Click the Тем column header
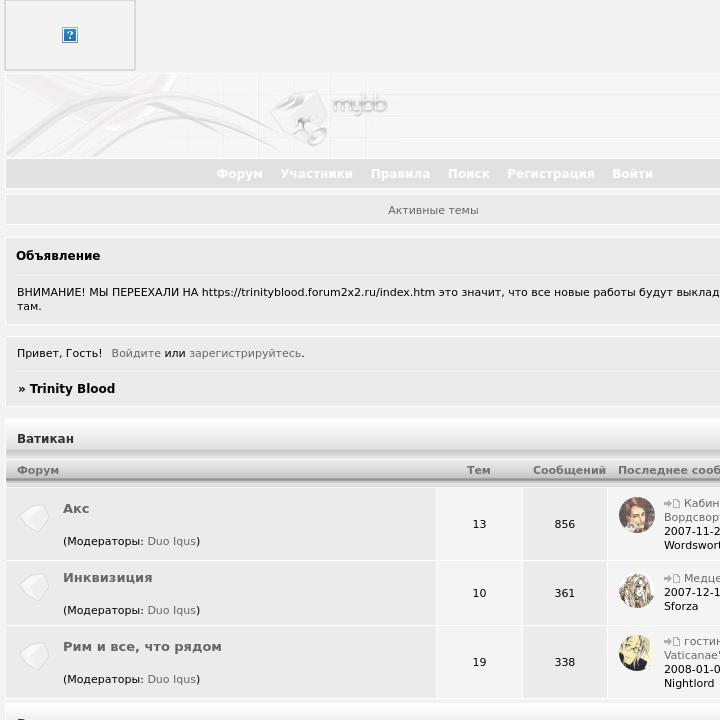The width and height of the screenshot is (720, 720). tap(478, 470)
